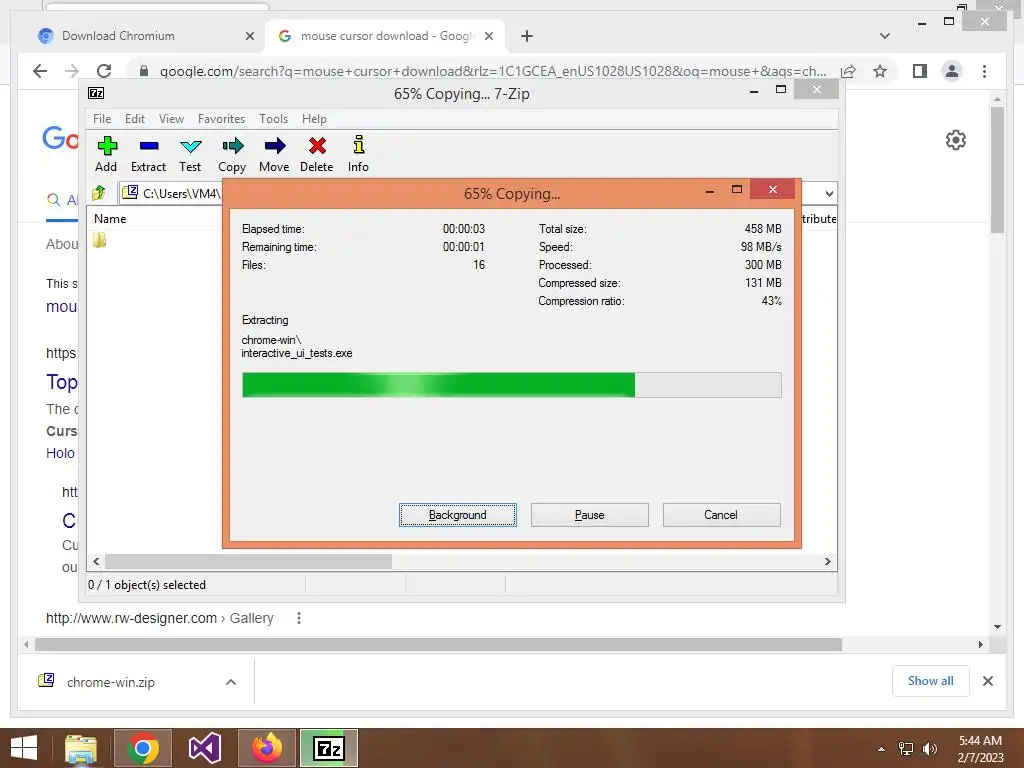Expand the chrome-win.zip download options chevron

(231, 682)
